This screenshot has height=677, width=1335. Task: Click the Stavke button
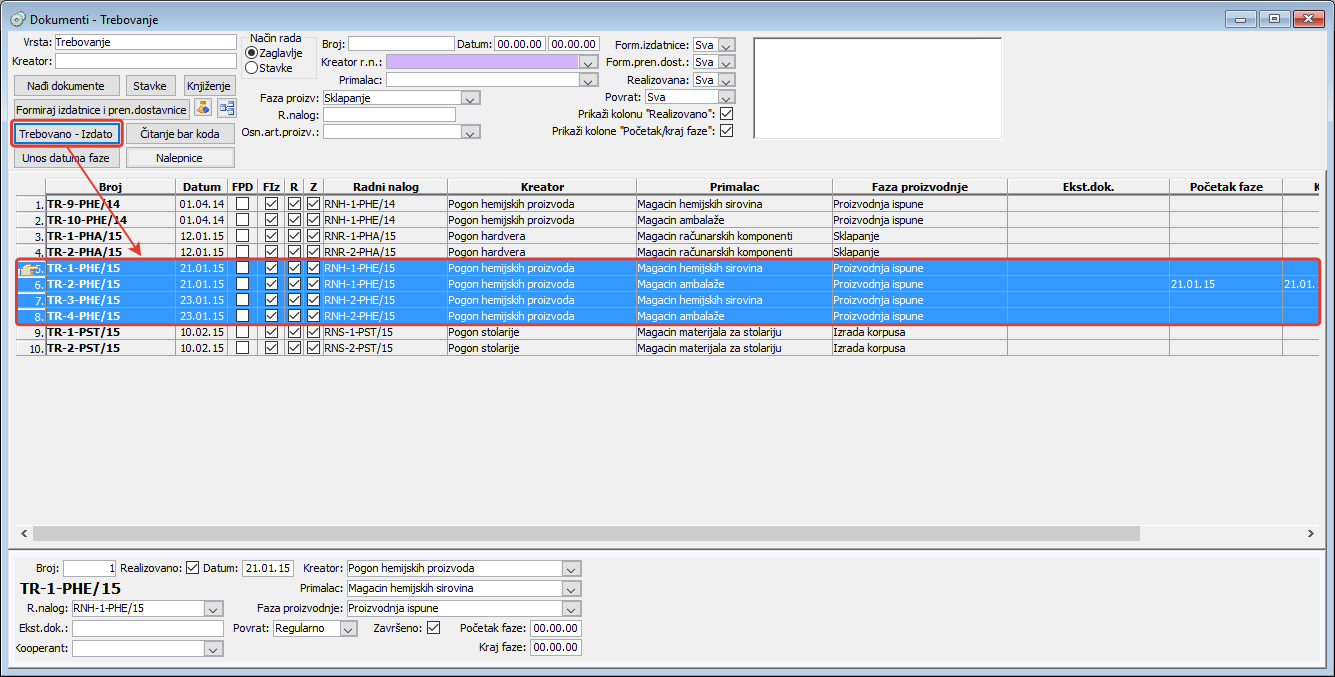[x=150, y=86]
